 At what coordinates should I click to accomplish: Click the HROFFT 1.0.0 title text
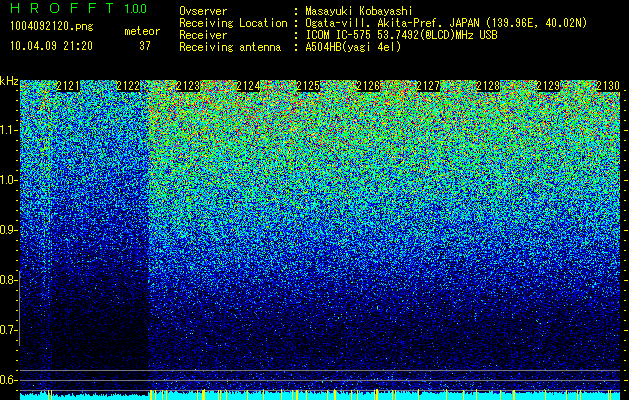79,8
